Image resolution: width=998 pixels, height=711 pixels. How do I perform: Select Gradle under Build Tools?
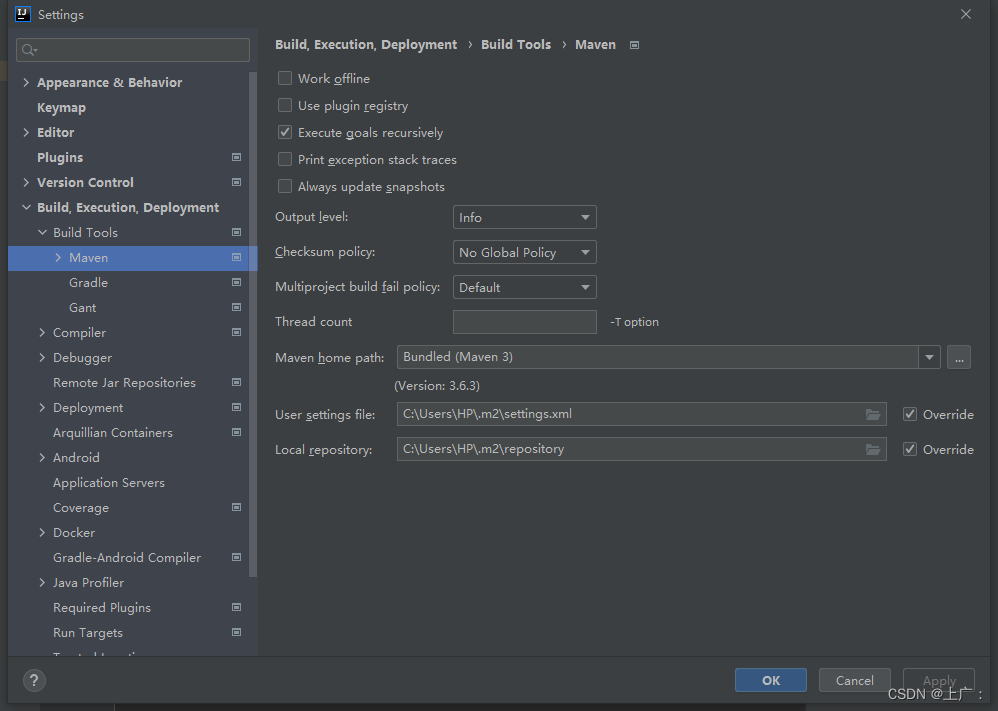coord(88,282)
